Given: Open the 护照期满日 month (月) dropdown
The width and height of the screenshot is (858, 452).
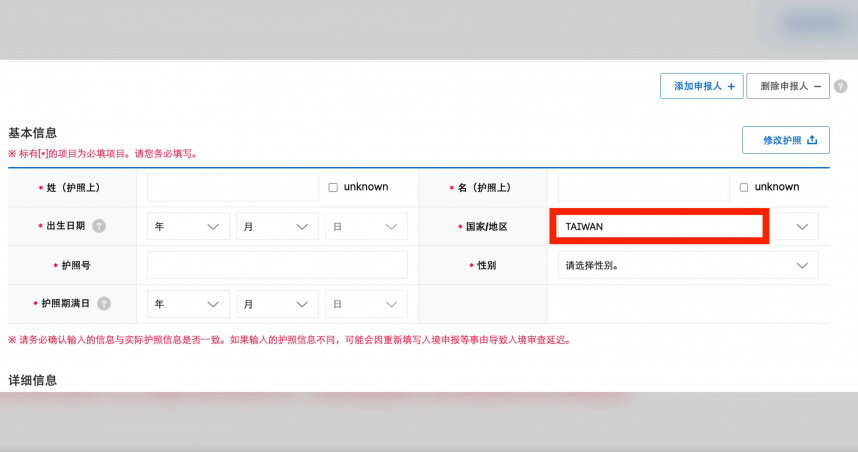Looking at the screenshot, I should (277, 304).
